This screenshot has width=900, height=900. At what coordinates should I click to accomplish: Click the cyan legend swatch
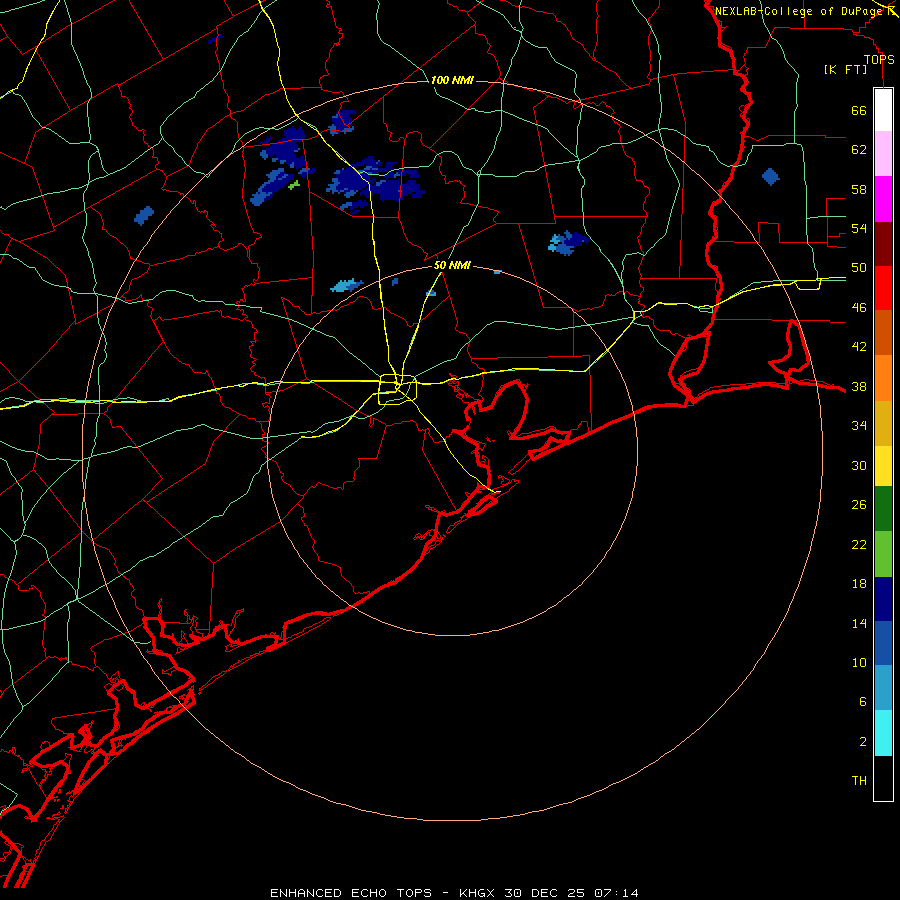click(x=883, y=733)
